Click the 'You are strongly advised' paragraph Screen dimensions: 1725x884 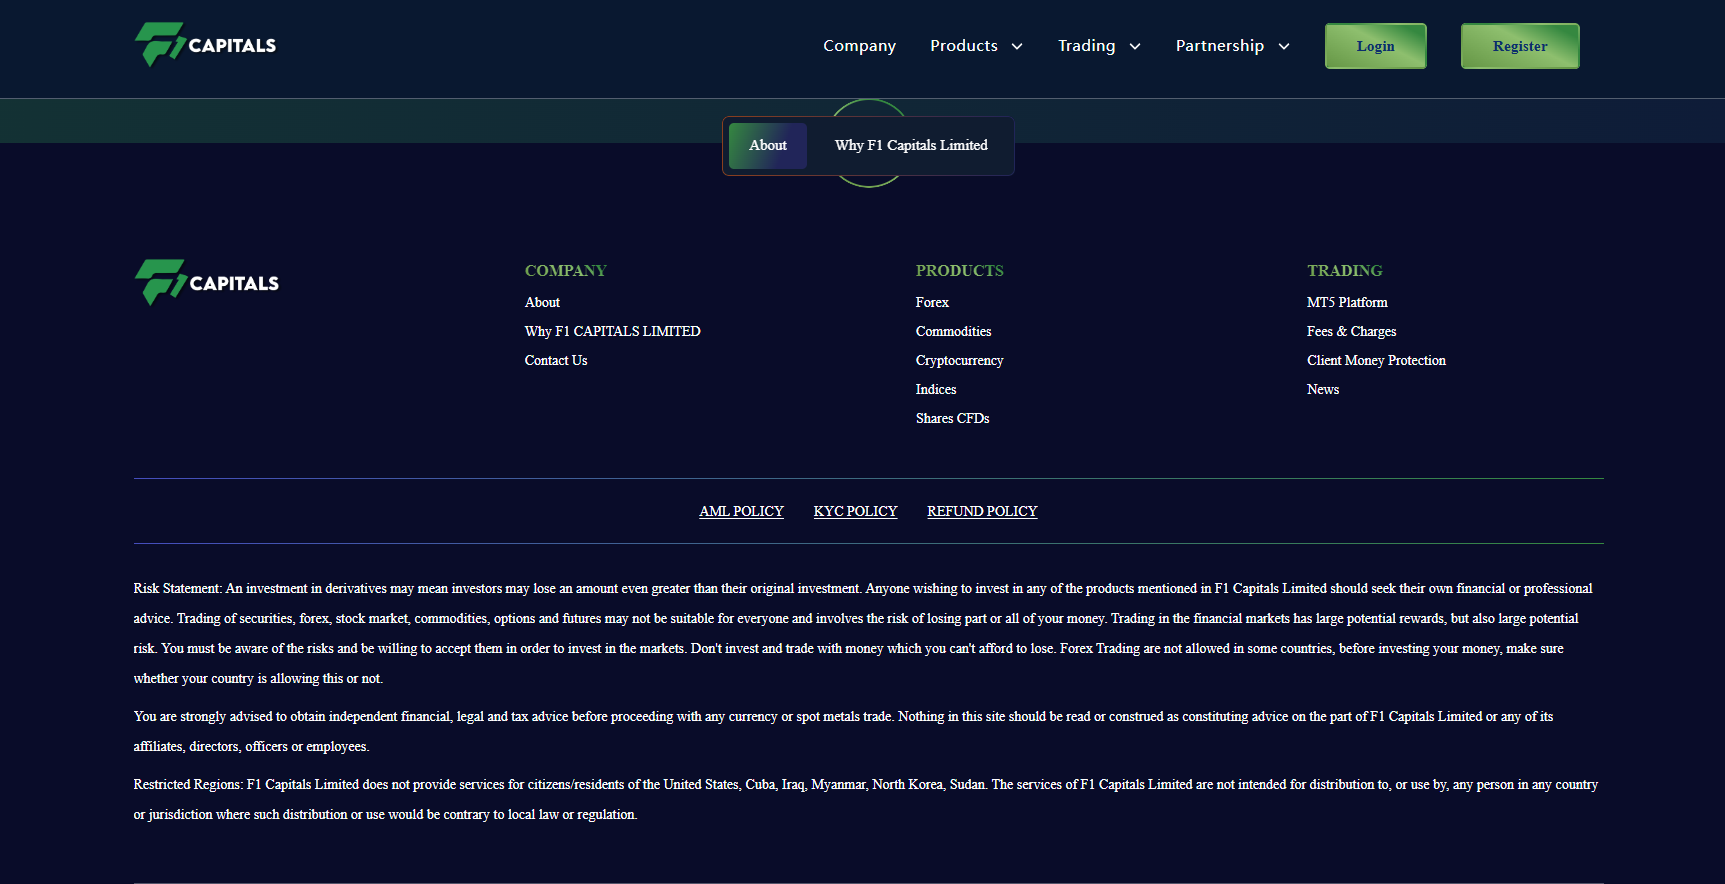point(844,731)
